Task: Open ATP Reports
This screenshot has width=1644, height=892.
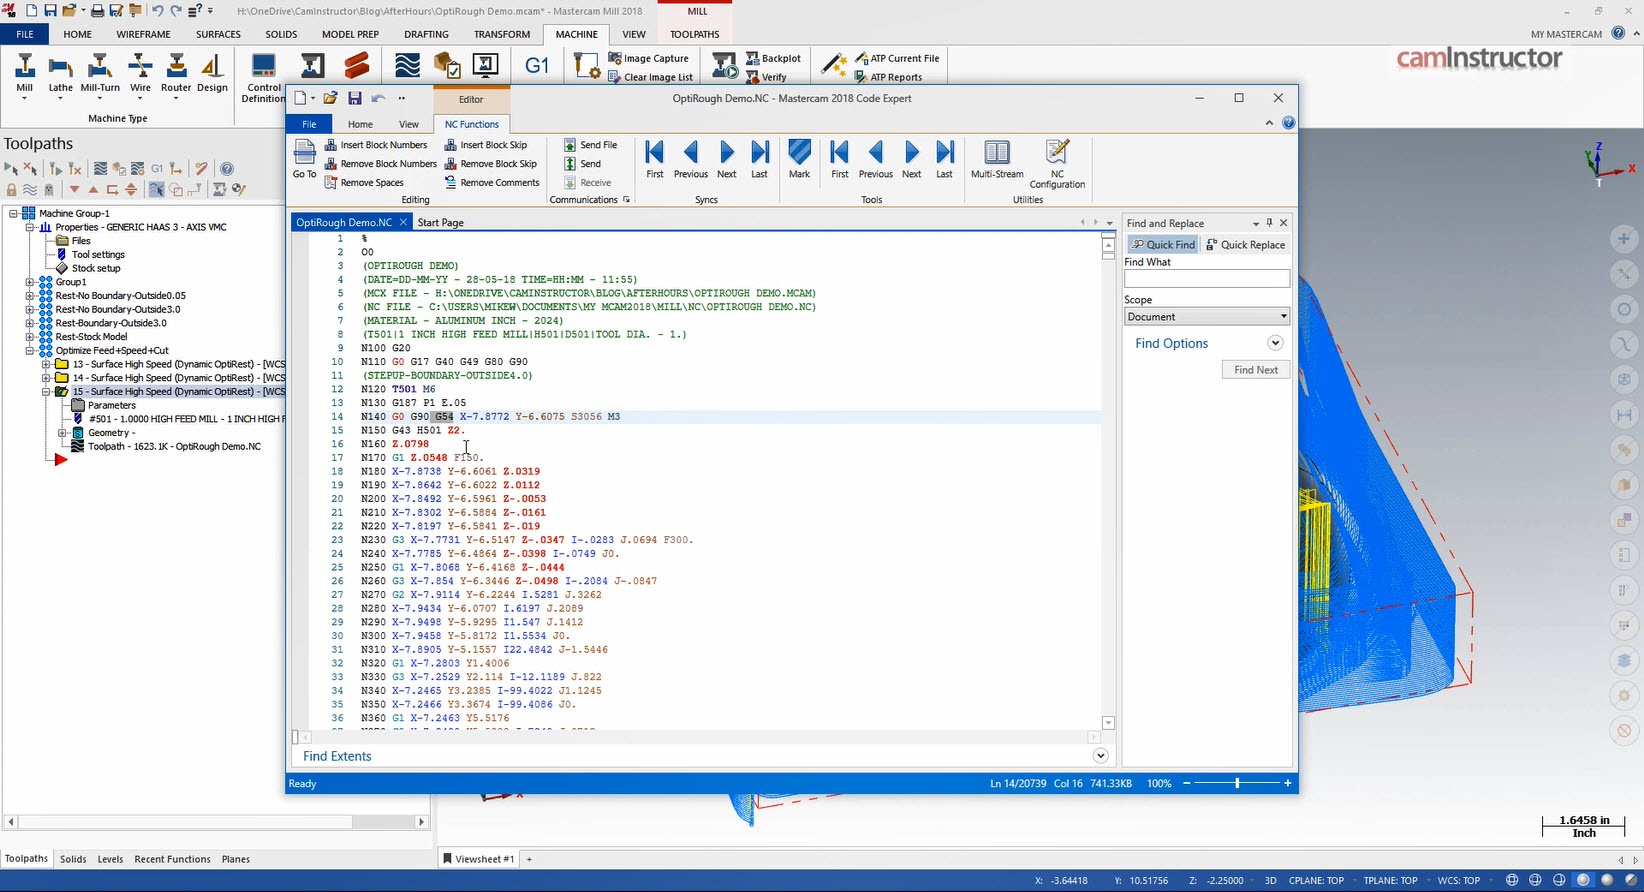Action: (888, 77)
